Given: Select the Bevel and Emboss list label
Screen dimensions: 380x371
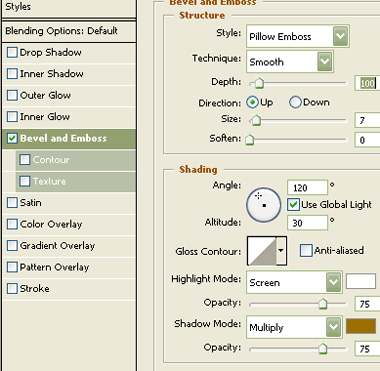Looking at the screenshot, I should click(63, 138).
